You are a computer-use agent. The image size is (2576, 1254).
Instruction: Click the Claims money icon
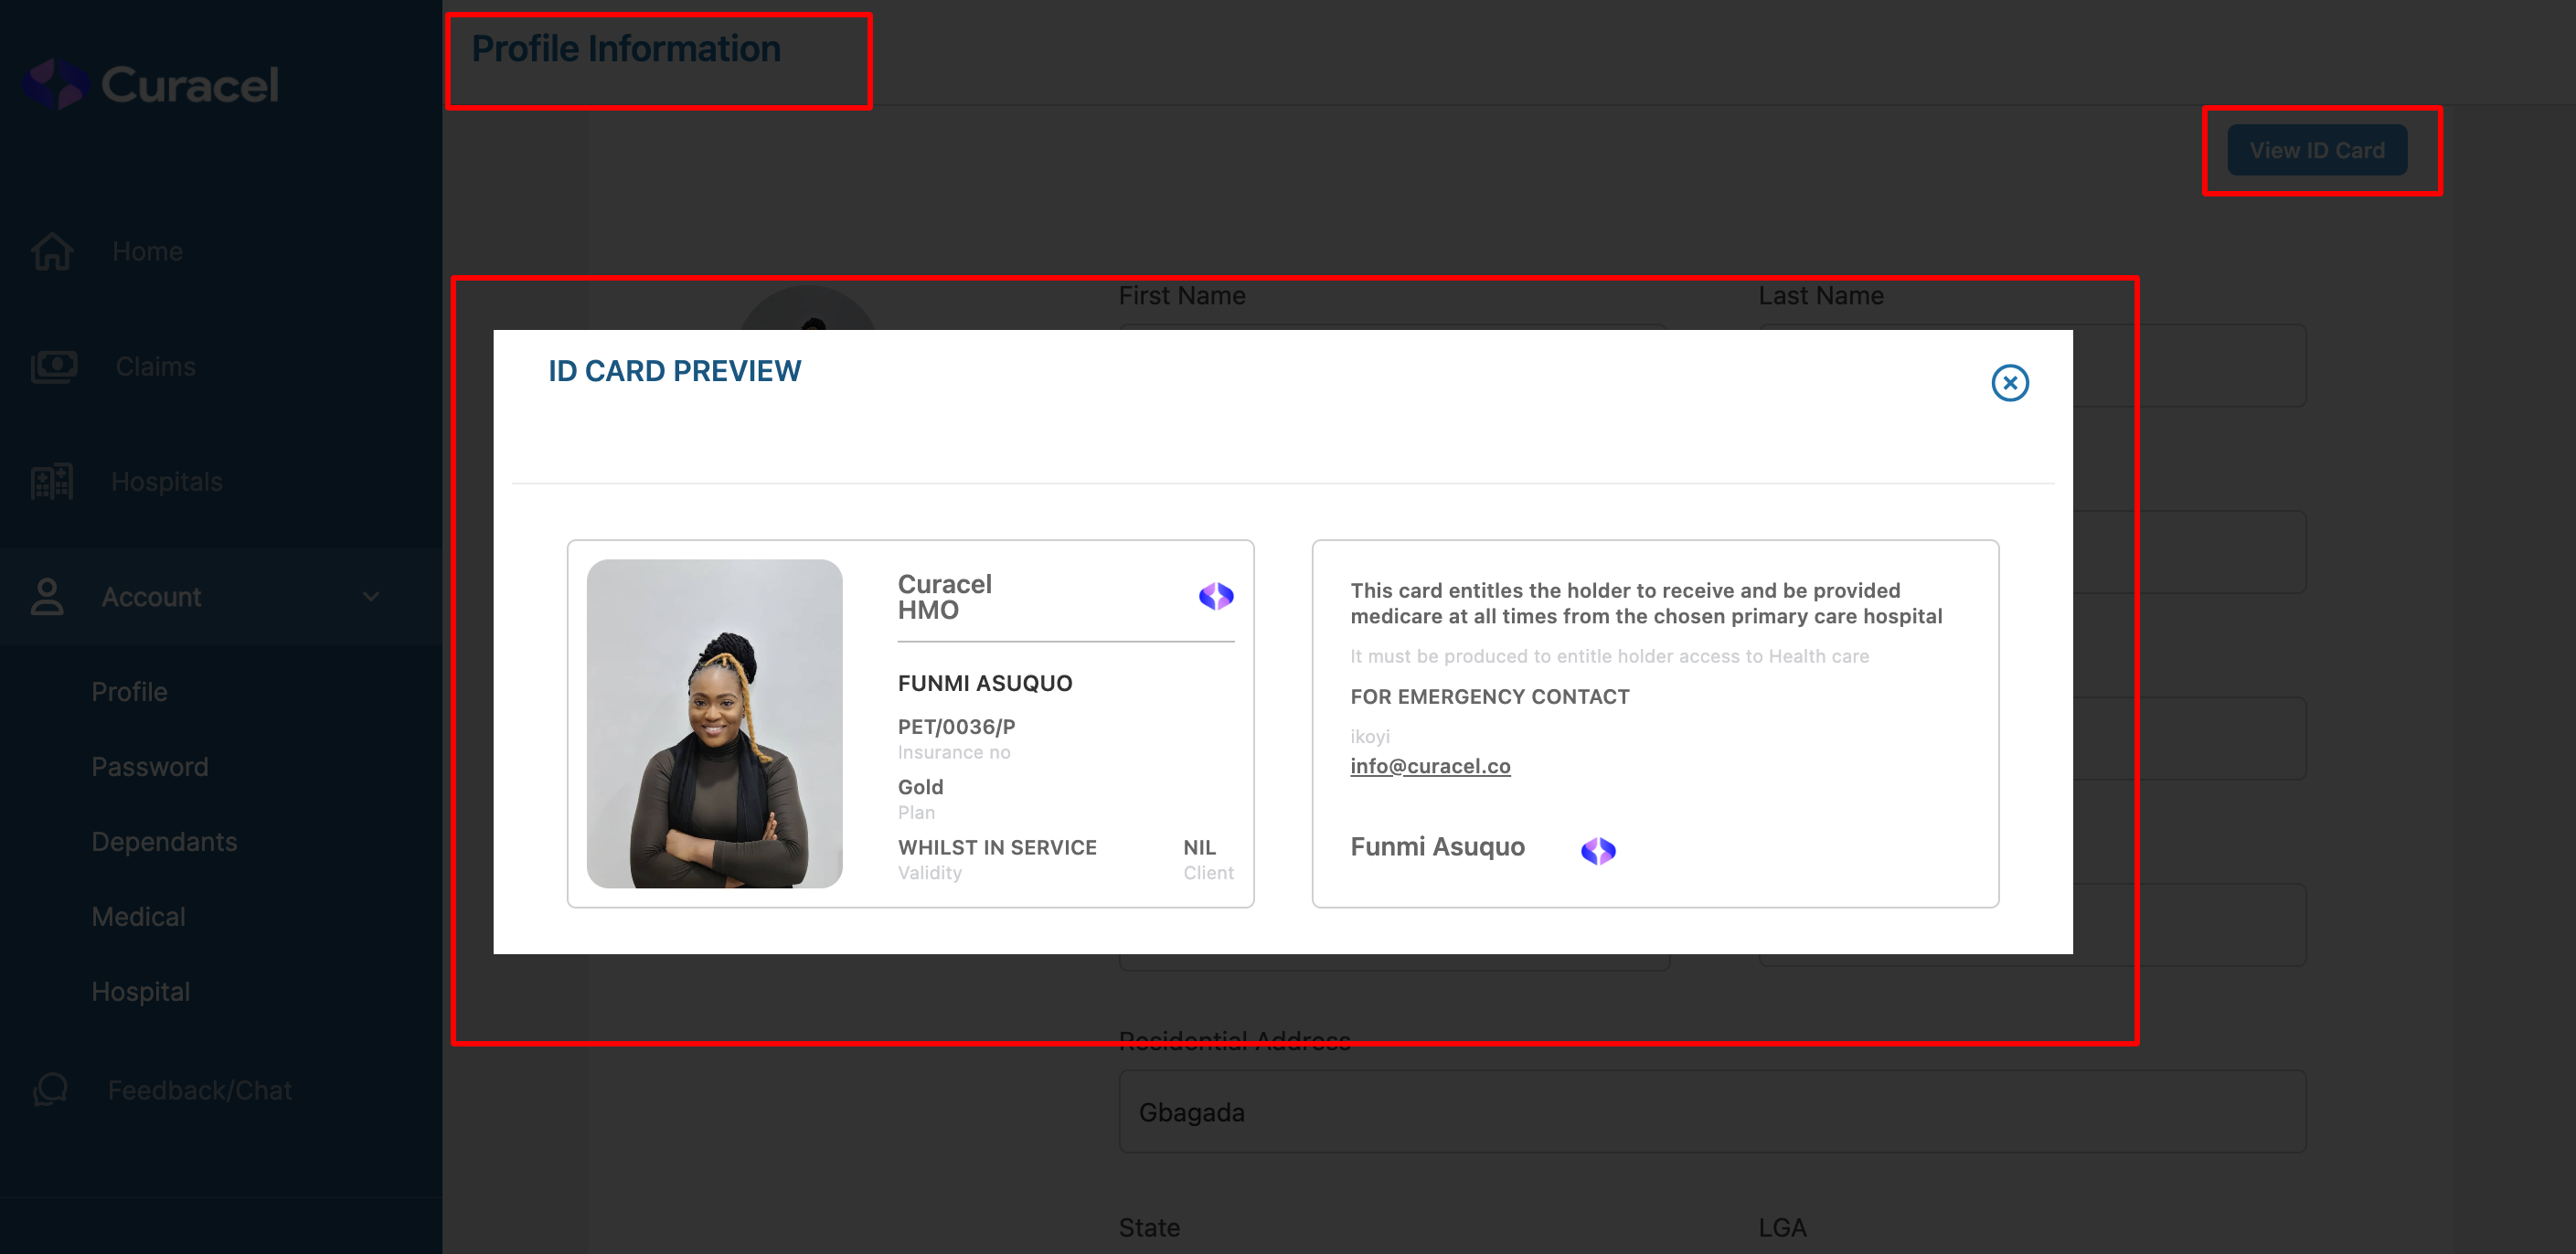tap(54, 366)
